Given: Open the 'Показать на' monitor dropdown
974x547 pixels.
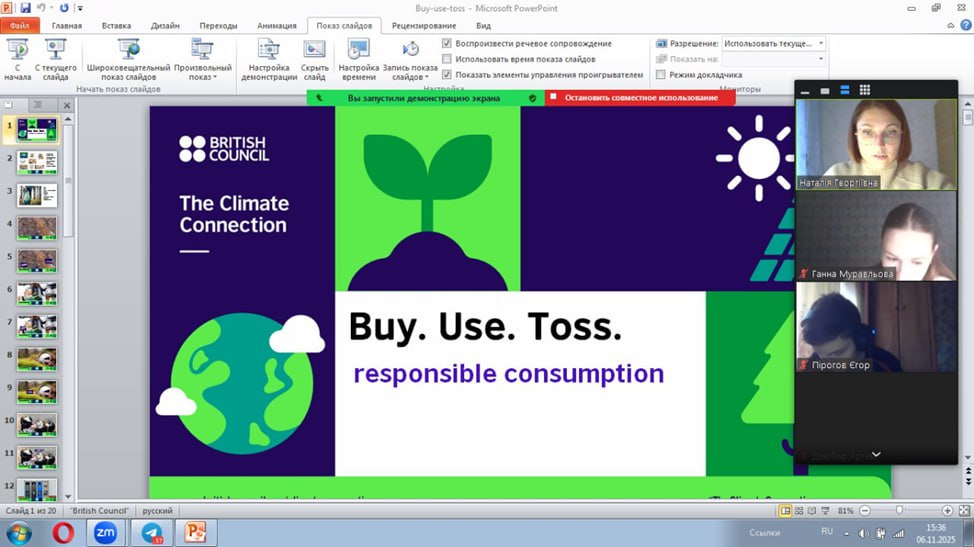Looking at the screenshot, I should click(x=773, y=59).
